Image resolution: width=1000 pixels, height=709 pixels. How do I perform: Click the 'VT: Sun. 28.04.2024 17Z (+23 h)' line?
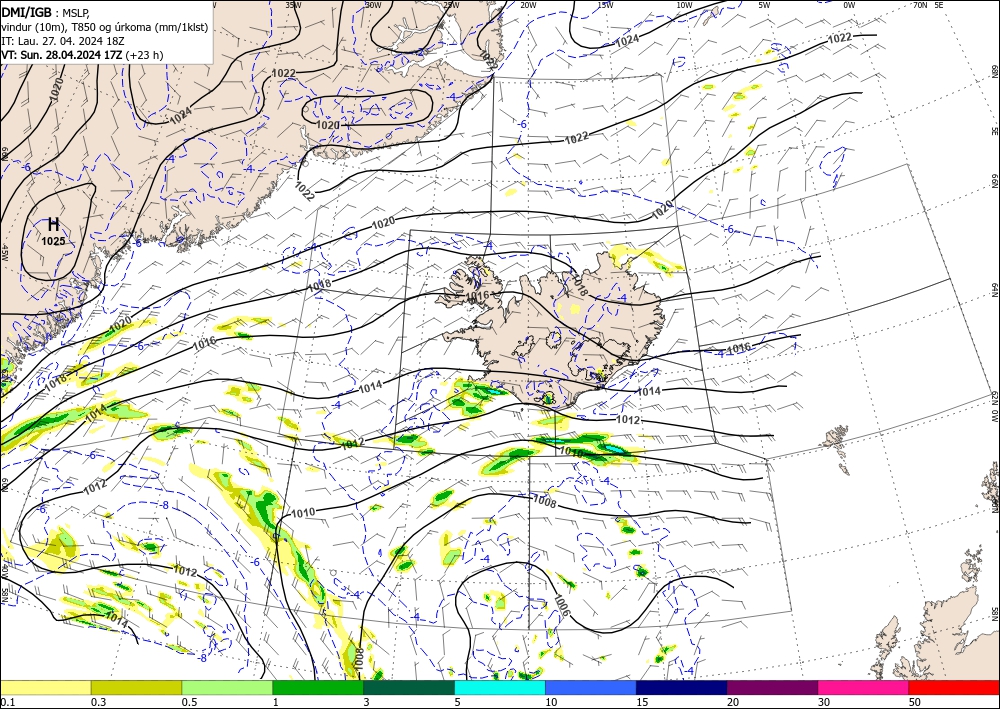pyautogui.click(x=82, y=55)
